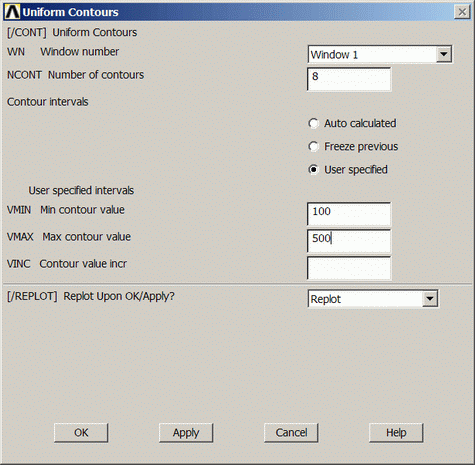Open Help for contour settings
The height and width of the screenshot is (465, 475).
(x=396, y=433)
